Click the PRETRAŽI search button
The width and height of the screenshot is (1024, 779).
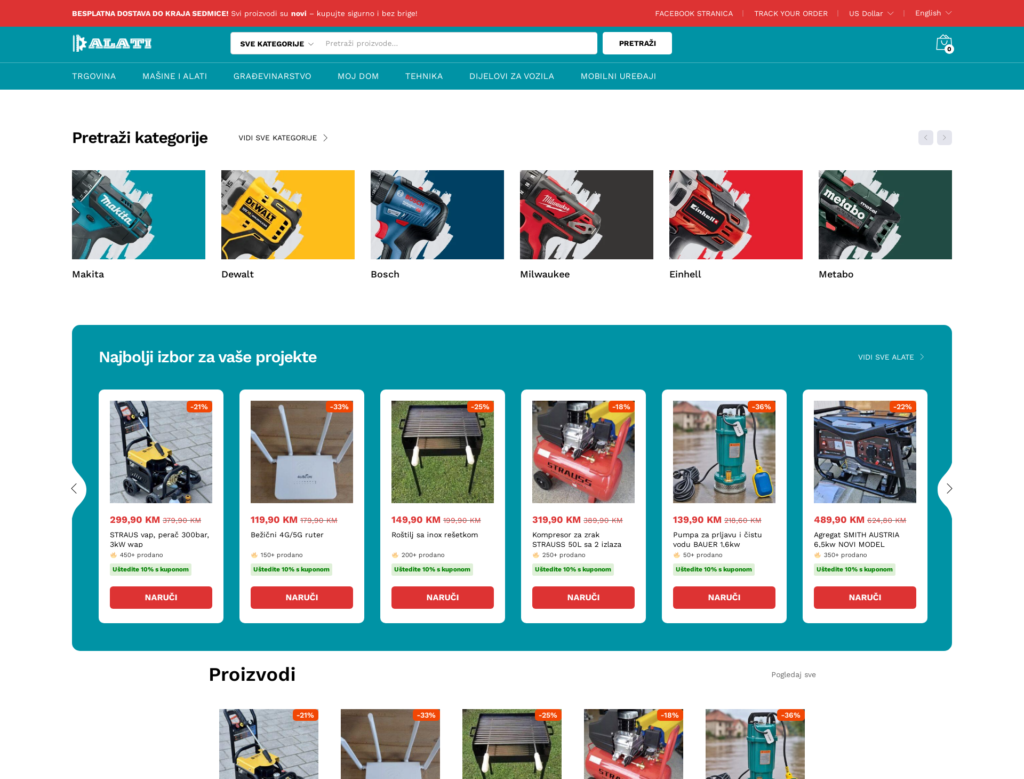[637, 44]
